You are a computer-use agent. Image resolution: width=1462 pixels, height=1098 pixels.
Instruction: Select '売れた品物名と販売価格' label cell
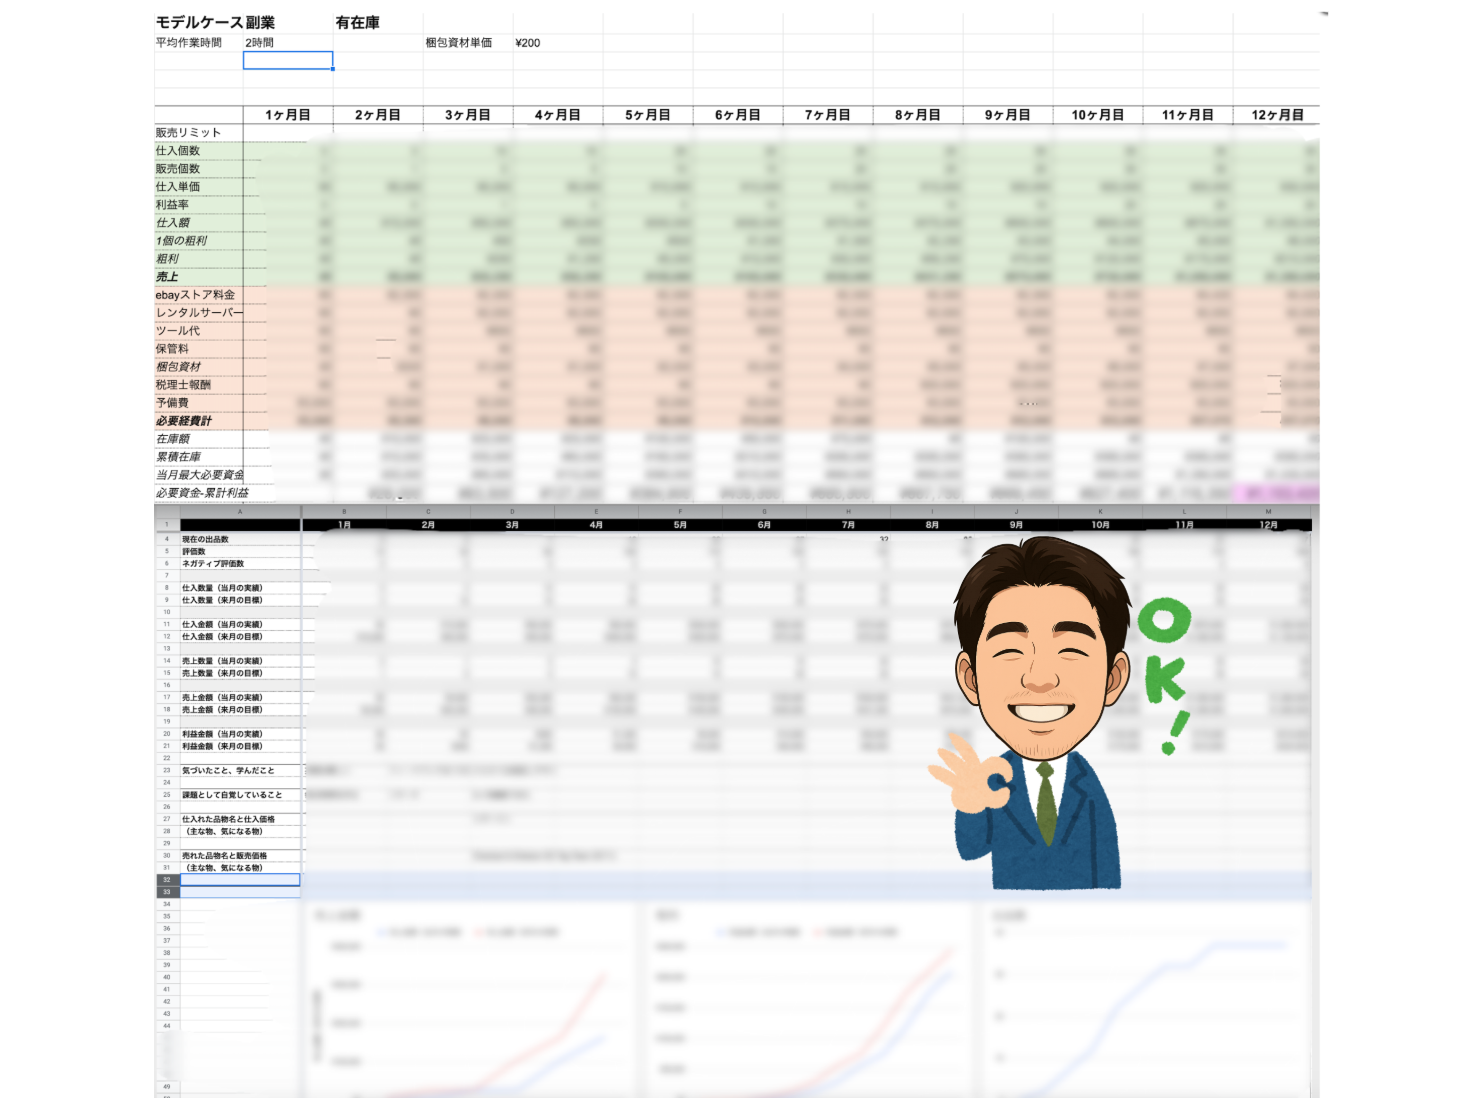click(x=224, y=856)
